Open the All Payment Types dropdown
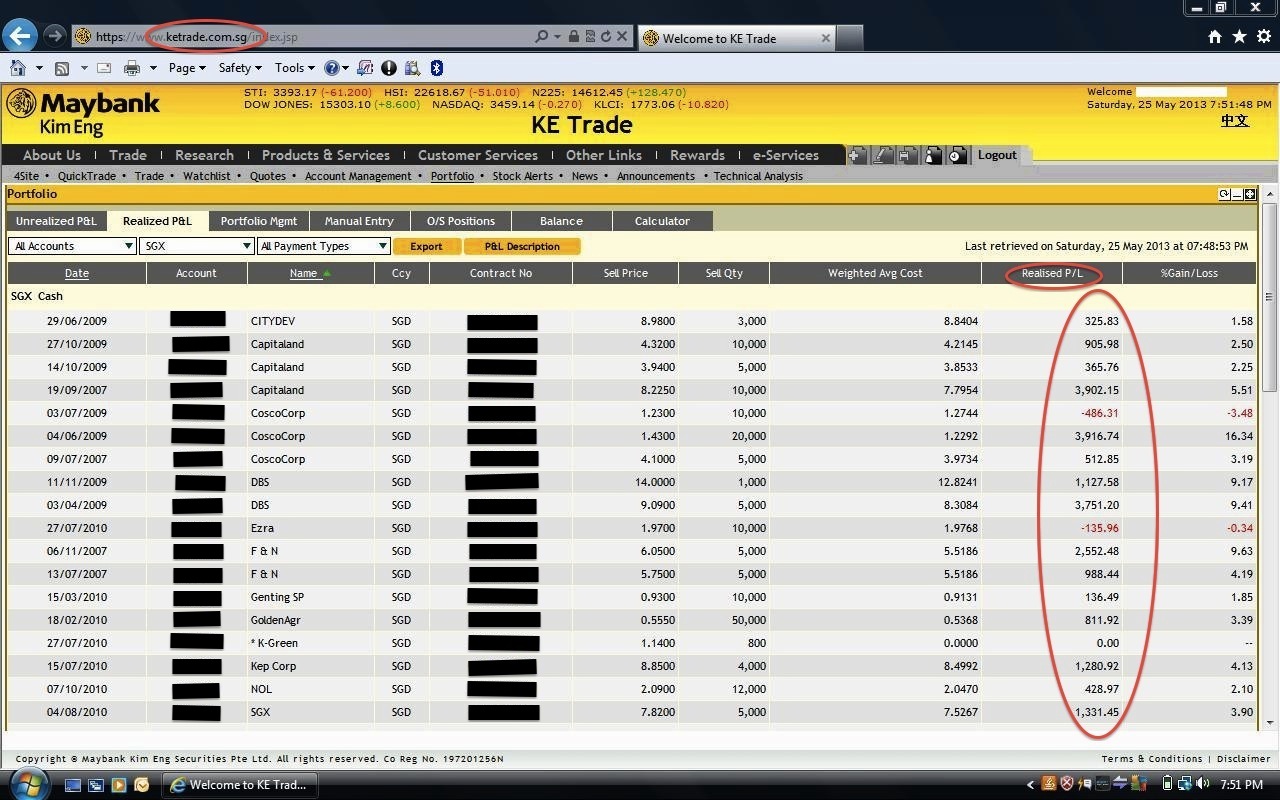 [323, 246]
